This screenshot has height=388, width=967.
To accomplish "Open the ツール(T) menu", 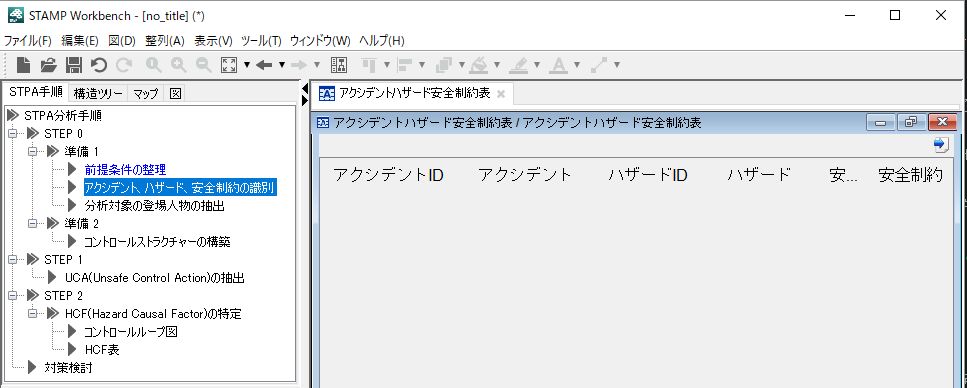I will click(261, 41).
